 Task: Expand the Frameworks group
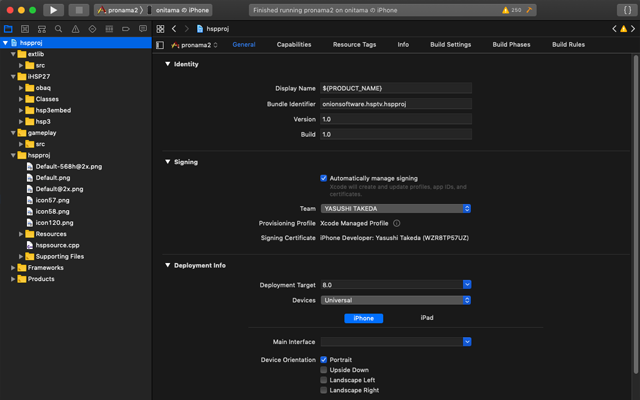click(13, 268)
